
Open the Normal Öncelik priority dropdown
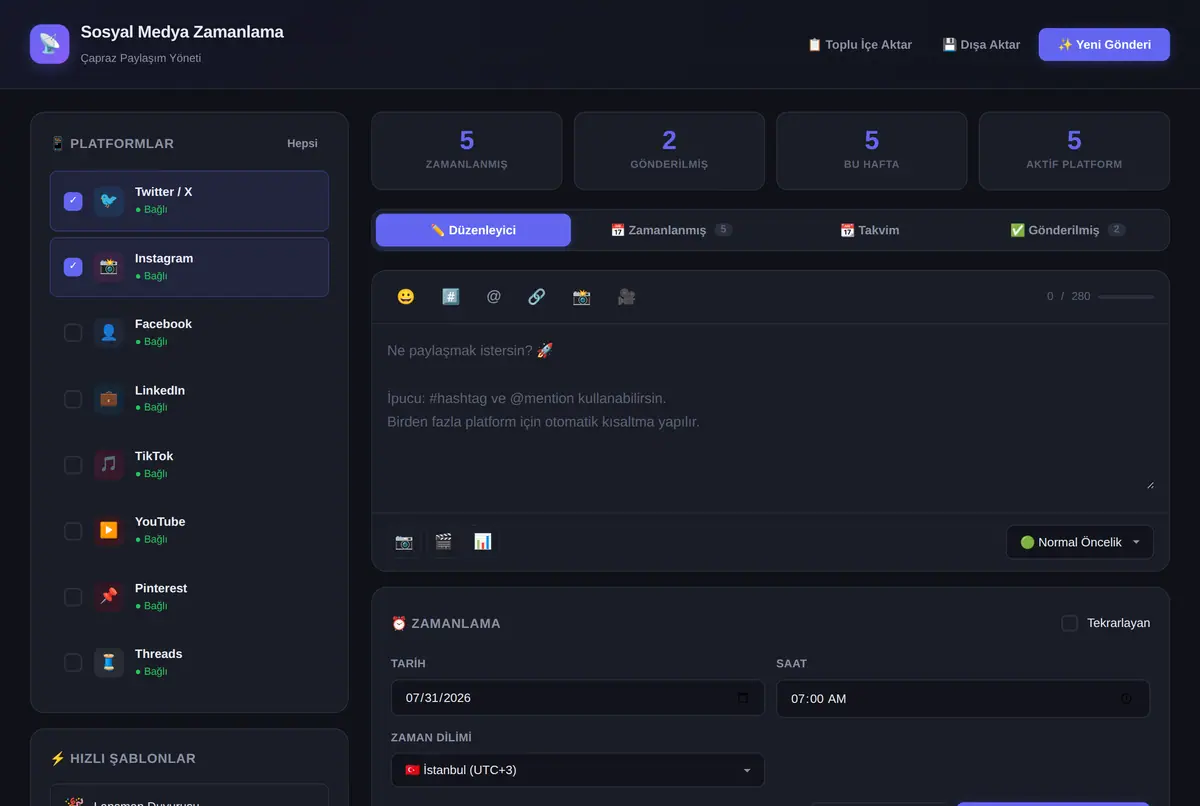pos(1080,542)
